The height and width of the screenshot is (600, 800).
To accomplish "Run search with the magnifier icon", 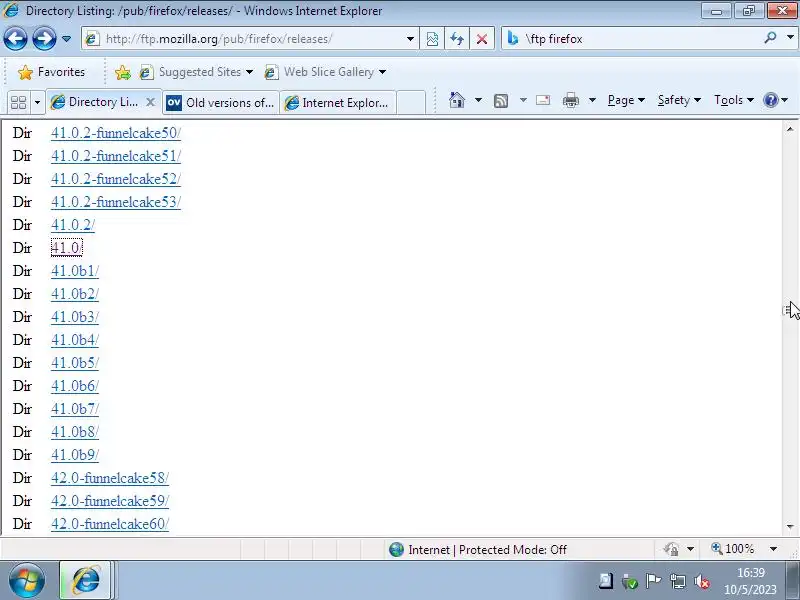I will [770, 37].
